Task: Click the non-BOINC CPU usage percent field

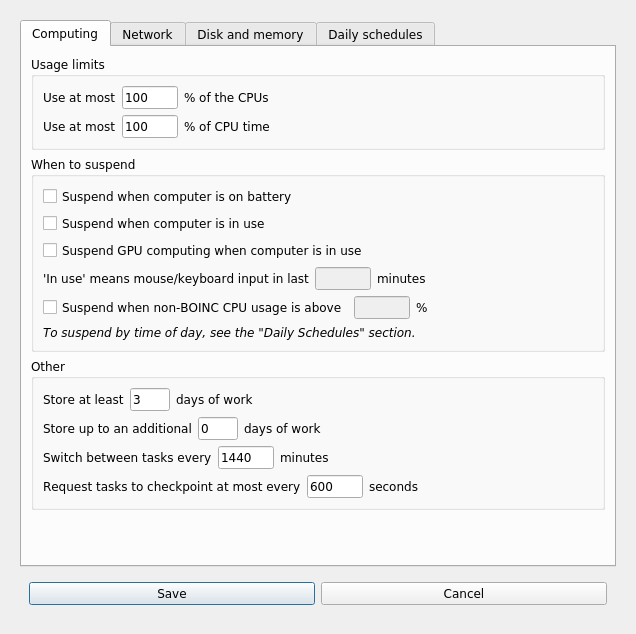Action: click(381, 308)
